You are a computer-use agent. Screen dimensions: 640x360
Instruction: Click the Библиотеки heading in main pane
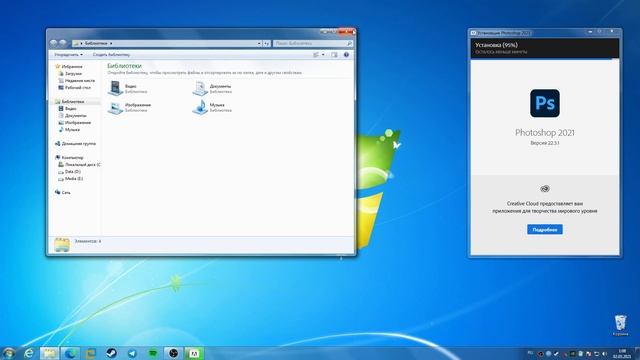(x=124, y=66)
